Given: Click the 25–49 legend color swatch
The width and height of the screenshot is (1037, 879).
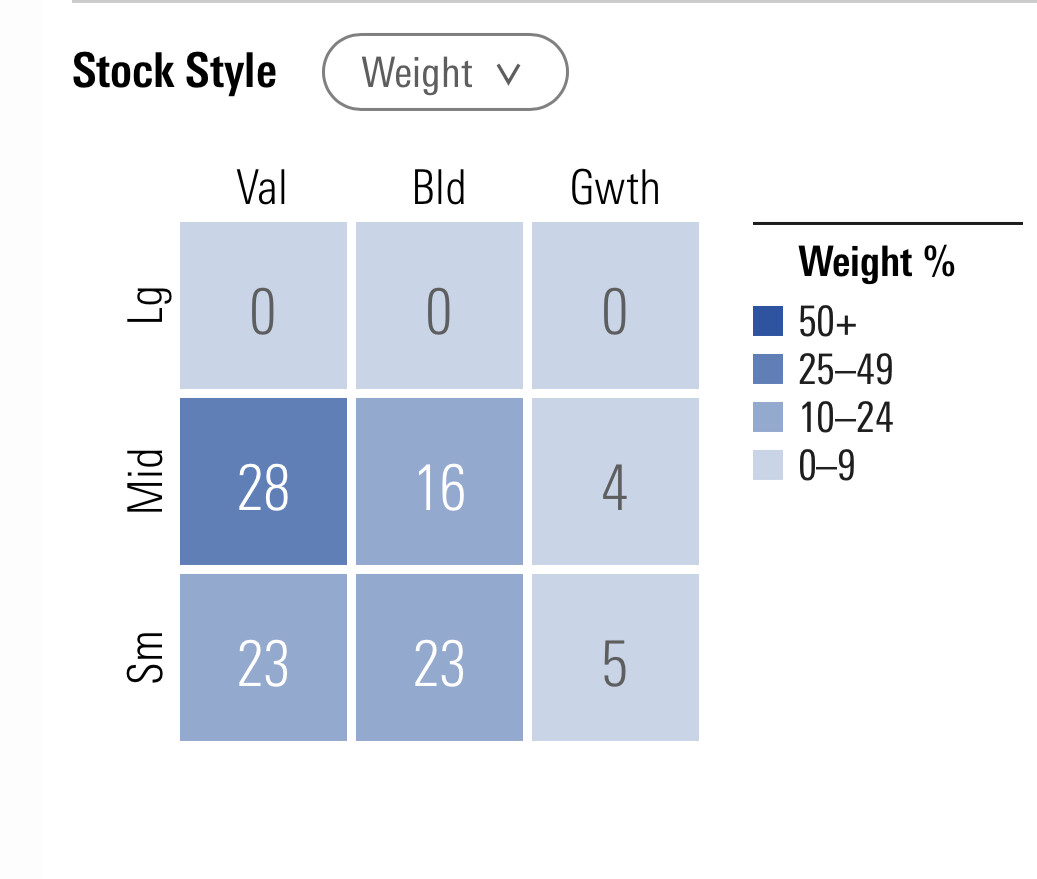Looking at the screenshot, I should click(768, 370).
